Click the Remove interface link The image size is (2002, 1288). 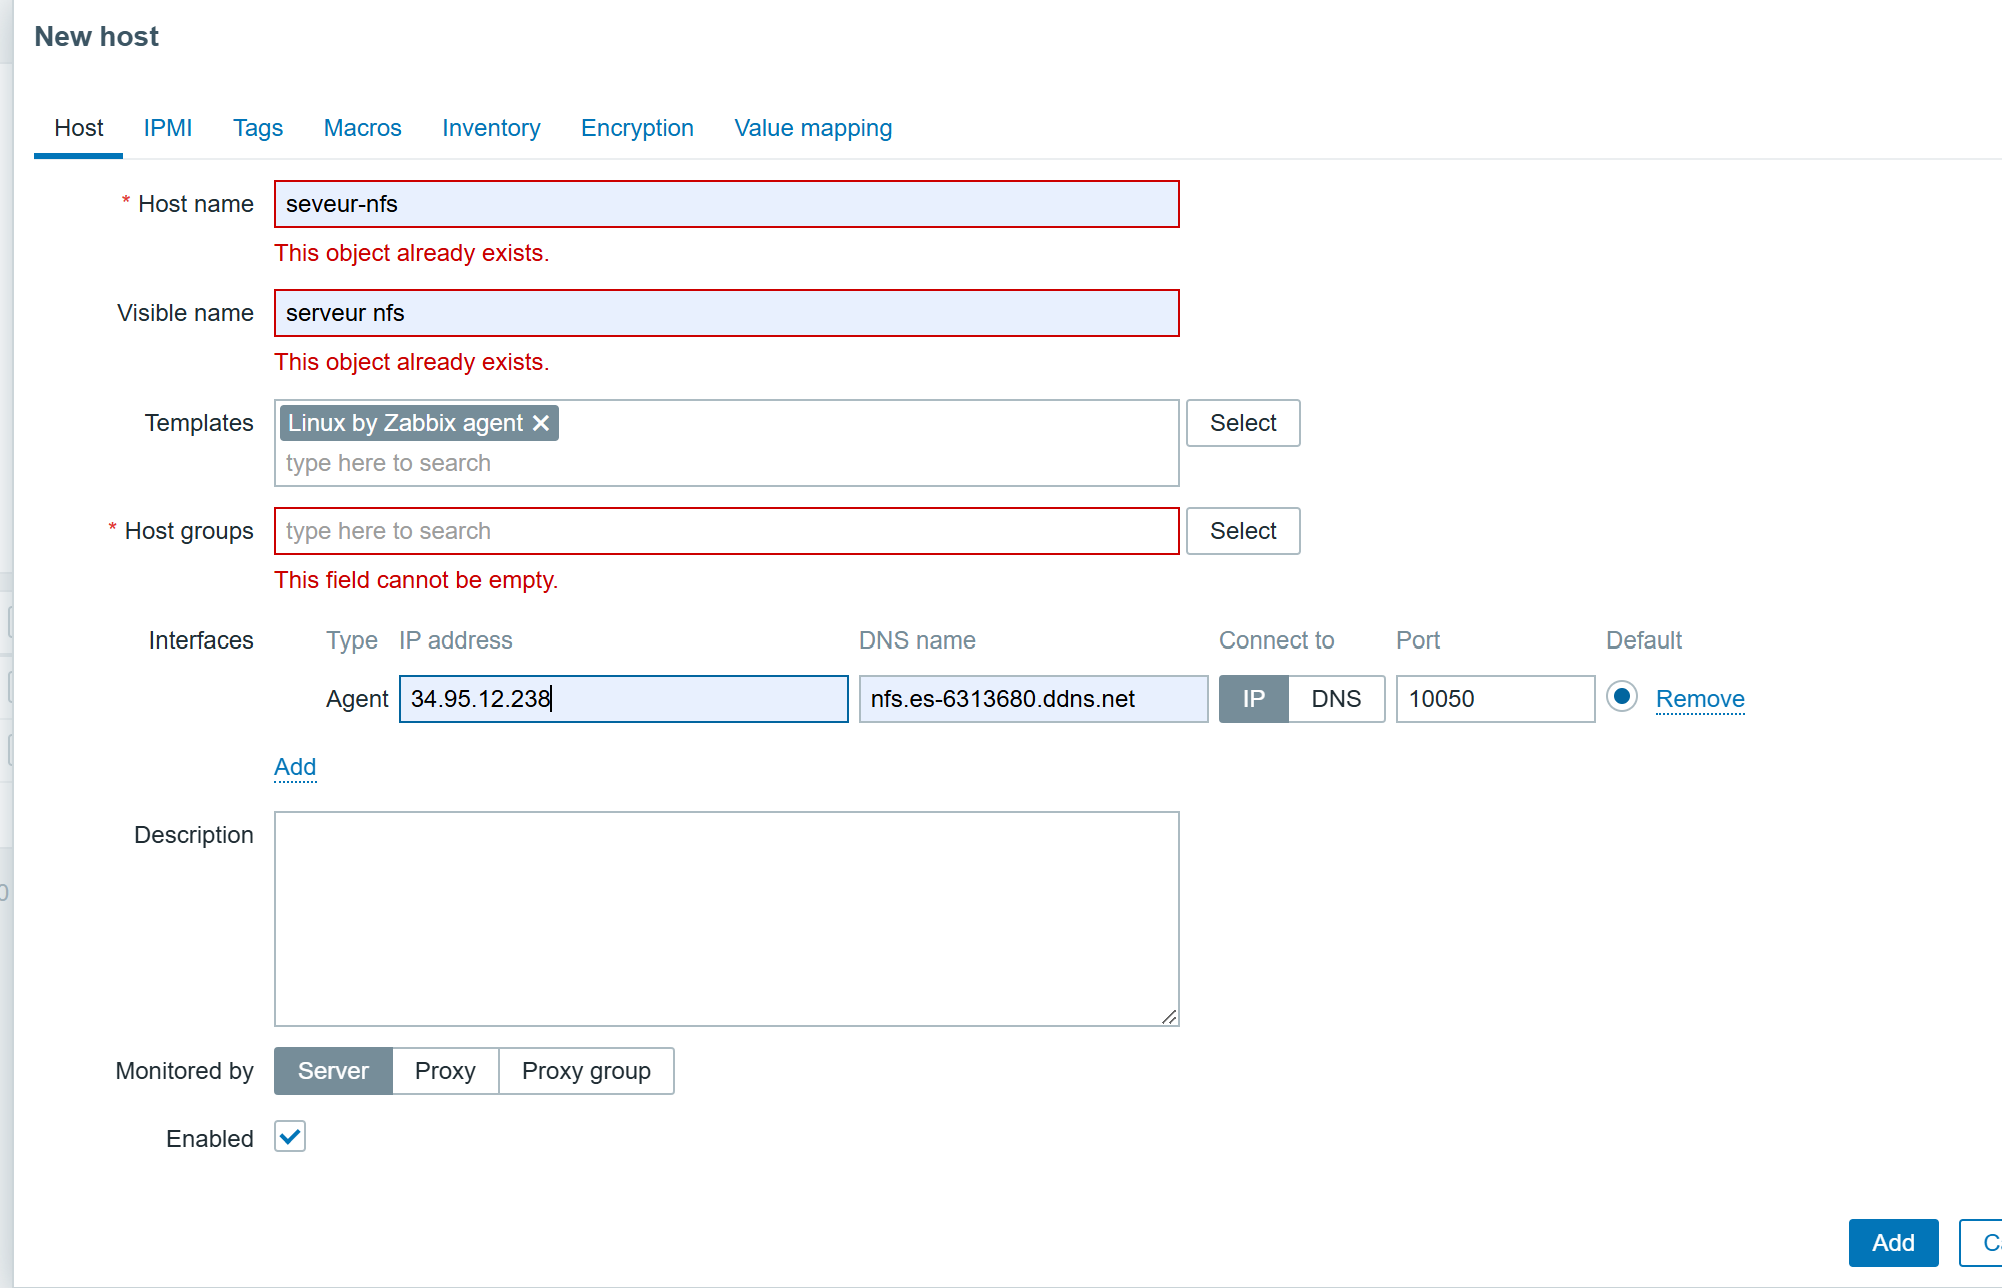point(1700,699)
